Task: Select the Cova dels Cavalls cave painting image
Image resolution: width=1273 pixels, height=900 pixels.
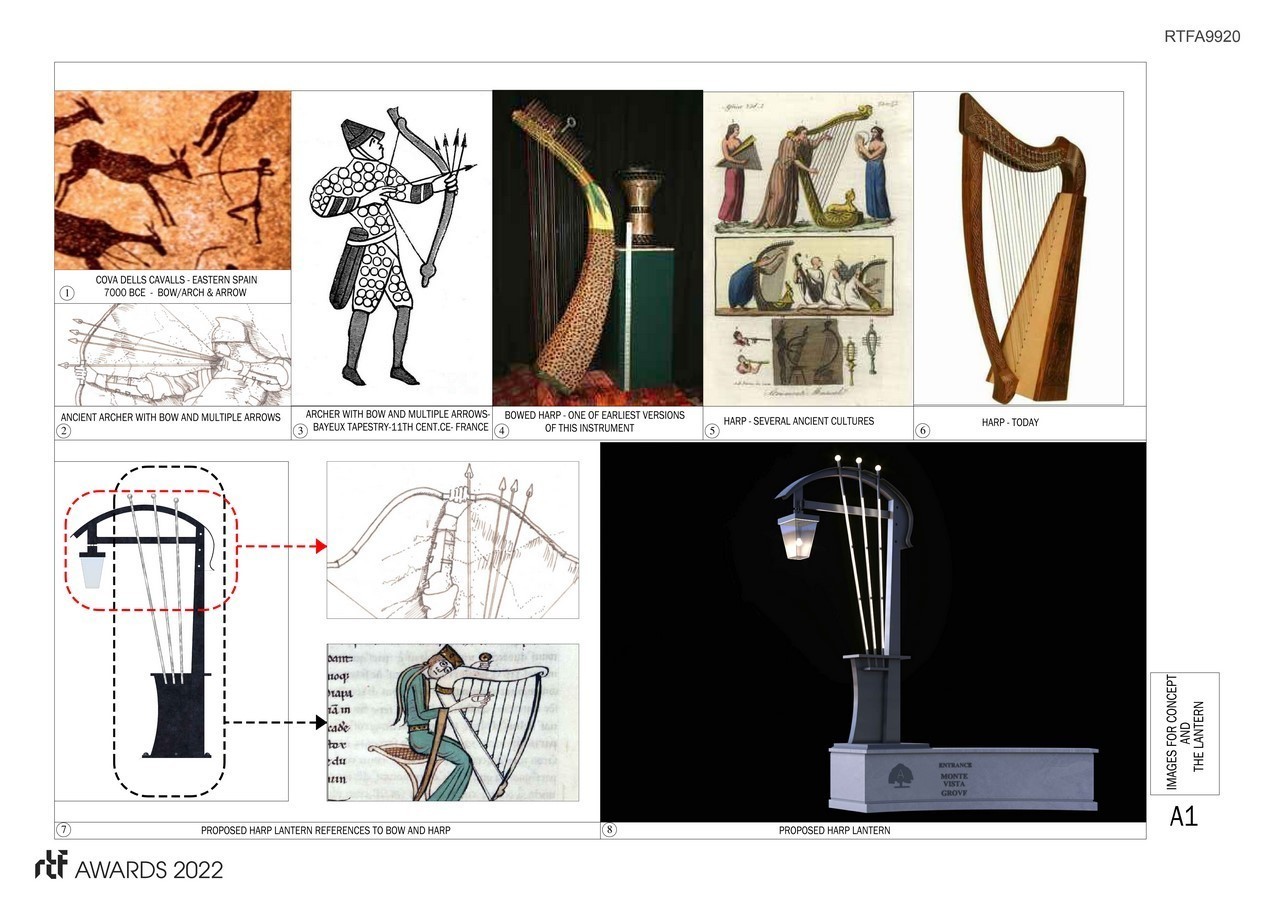Action: click(172, 180)
